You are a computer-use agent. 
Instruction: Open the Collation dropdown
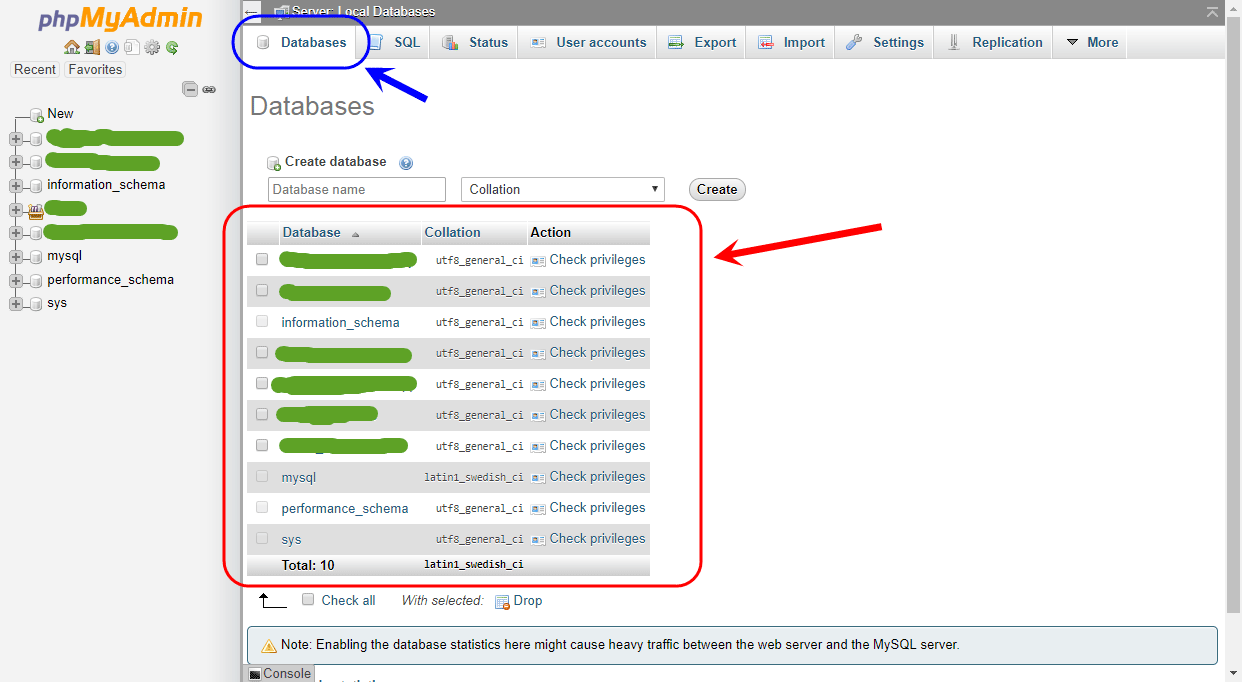(563, 189)
